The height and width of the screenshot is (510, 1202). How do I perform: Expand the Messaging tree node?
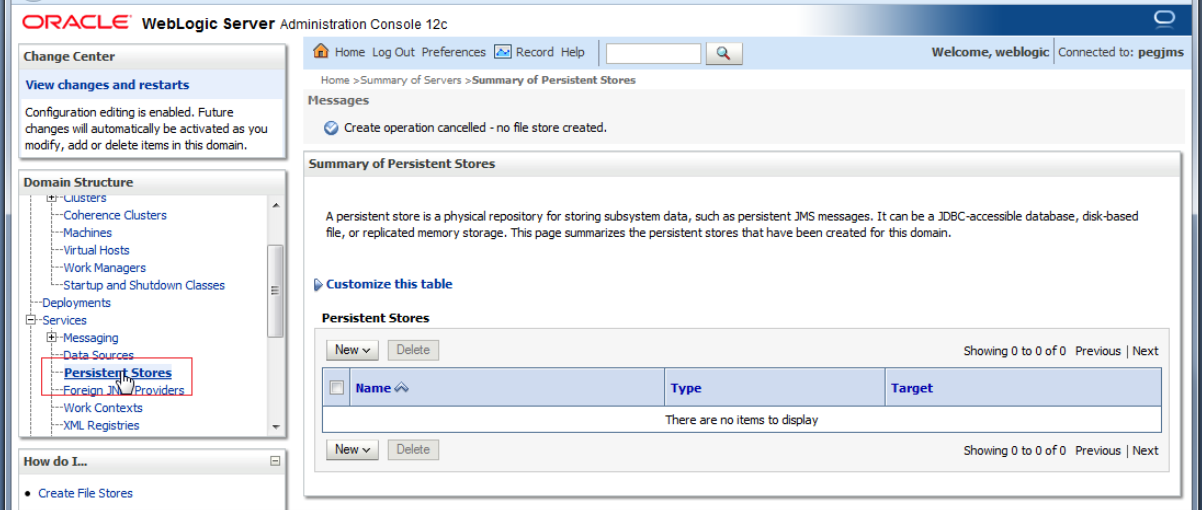pyautogui.click(x=52, y=338)
